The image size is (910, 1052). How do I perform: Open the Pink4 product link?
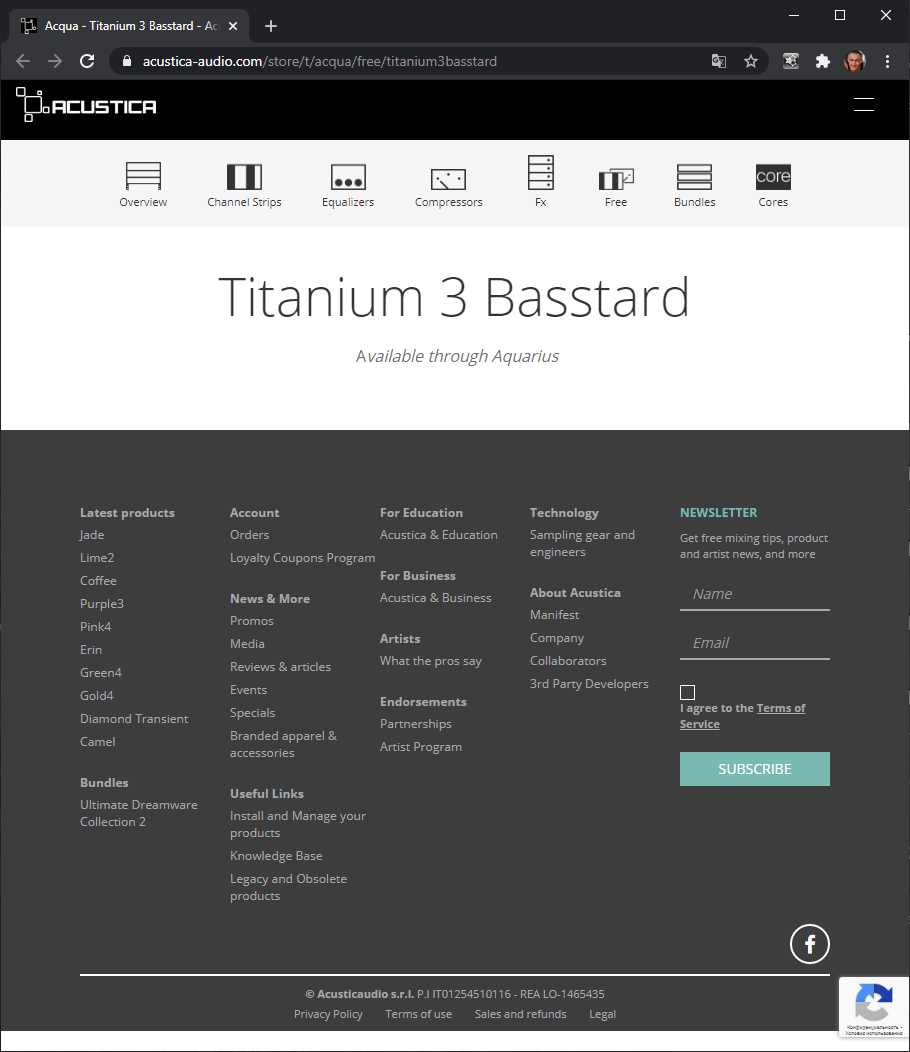click(95, 626)
